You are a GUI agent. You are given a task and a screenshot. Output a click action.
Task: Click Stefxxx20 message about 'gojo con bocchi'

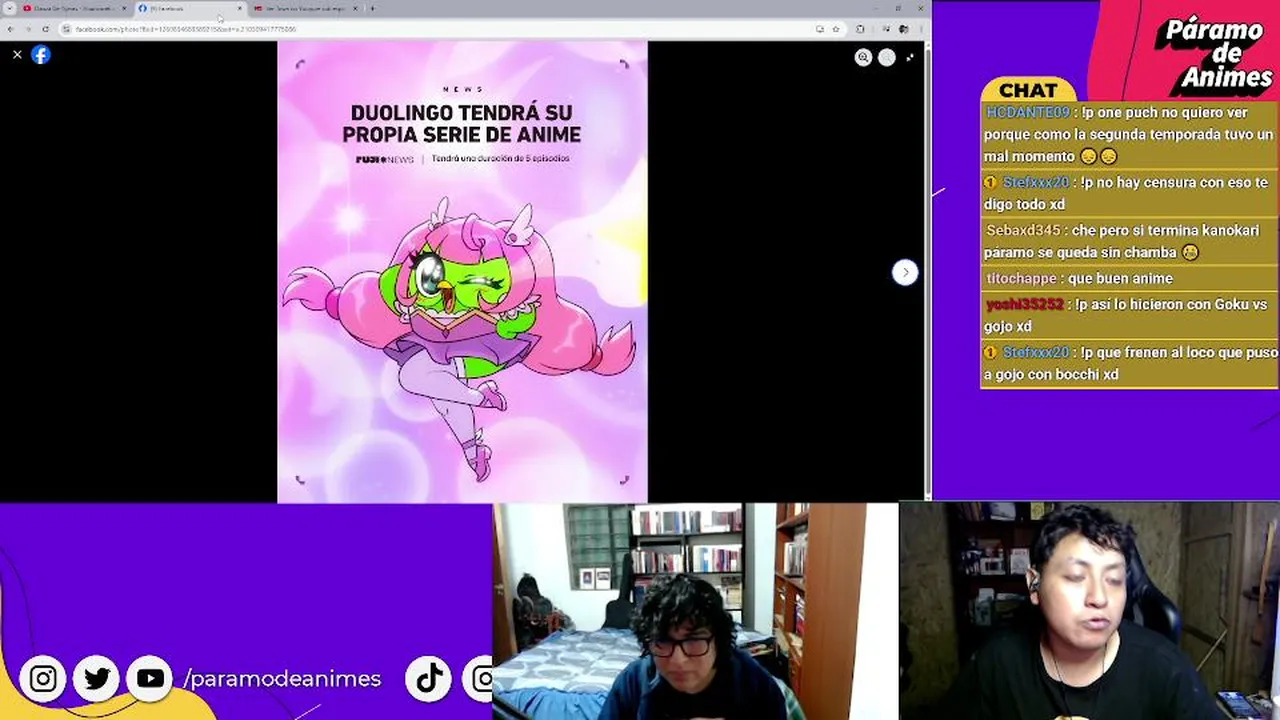click(1130, 363)
